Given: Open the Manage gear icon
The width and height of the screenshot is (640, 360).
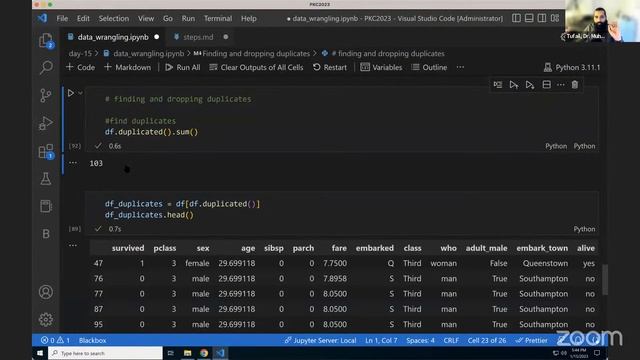Looking at the screenshot, I should point(46,319).
